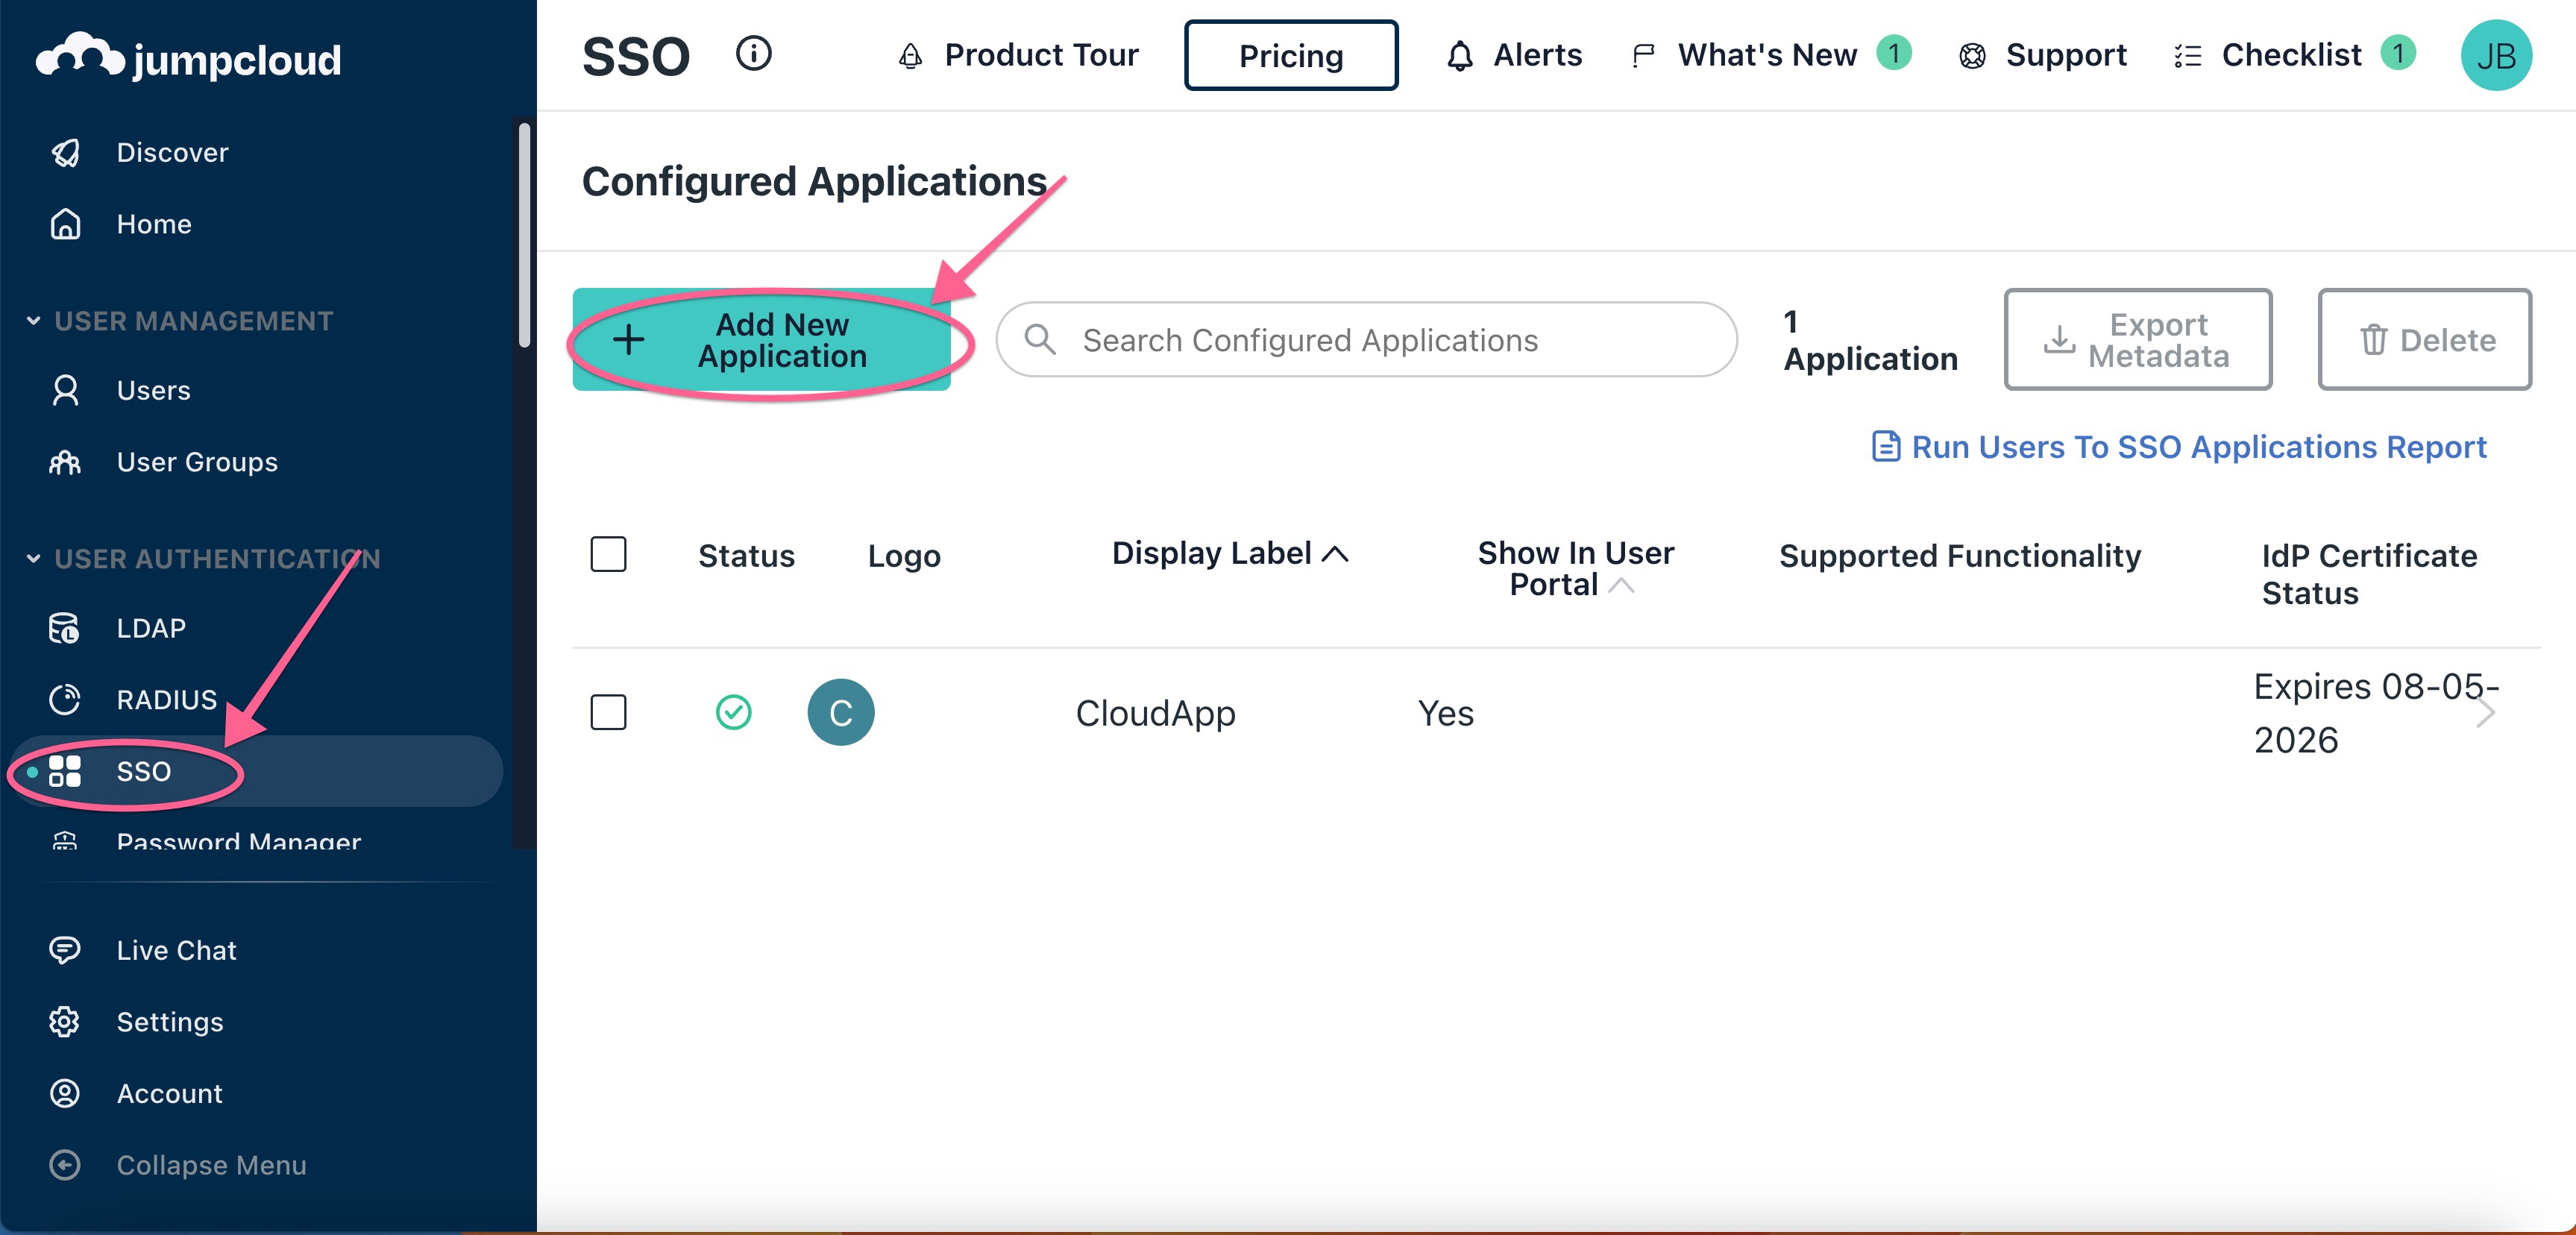Open Settings from the sidebar

(169, 1022)
